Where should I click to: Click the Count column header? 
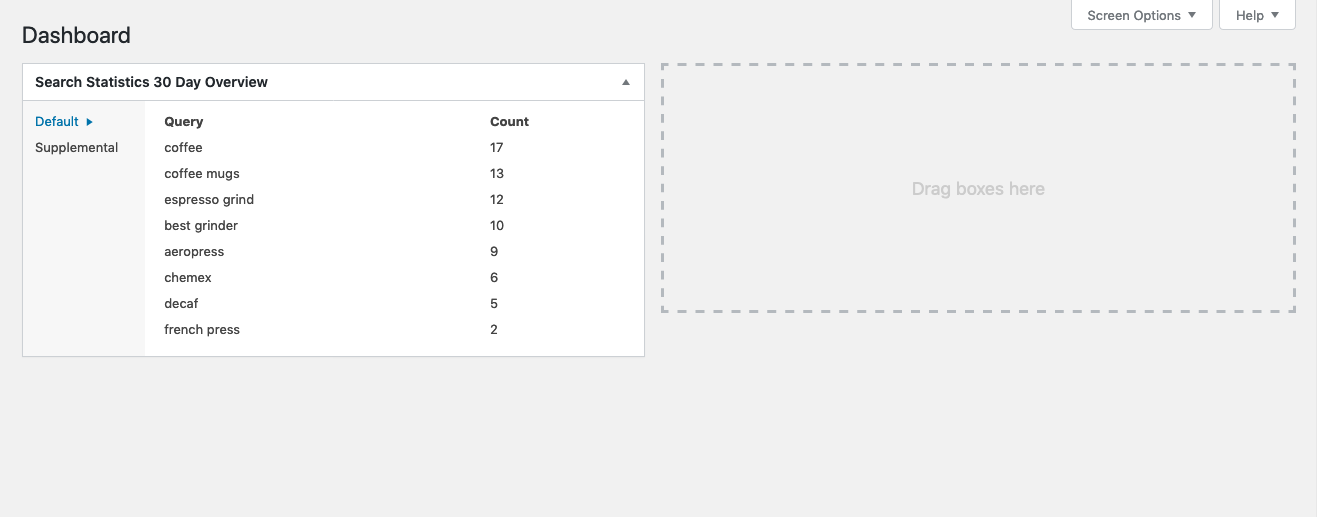(509, 122)
